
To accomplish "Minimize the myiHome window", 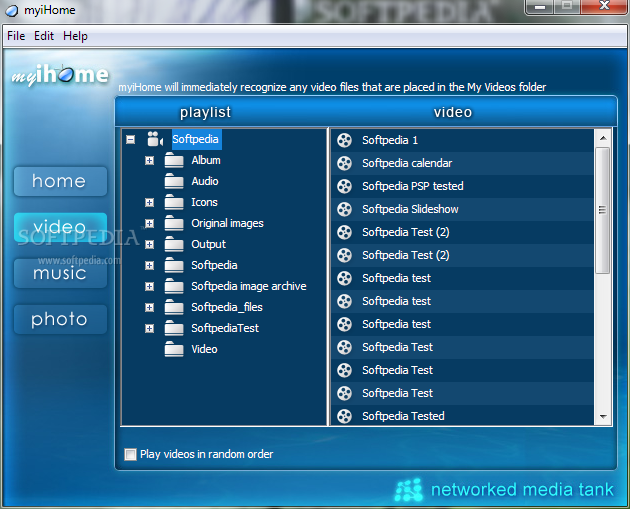I will 540,6.
